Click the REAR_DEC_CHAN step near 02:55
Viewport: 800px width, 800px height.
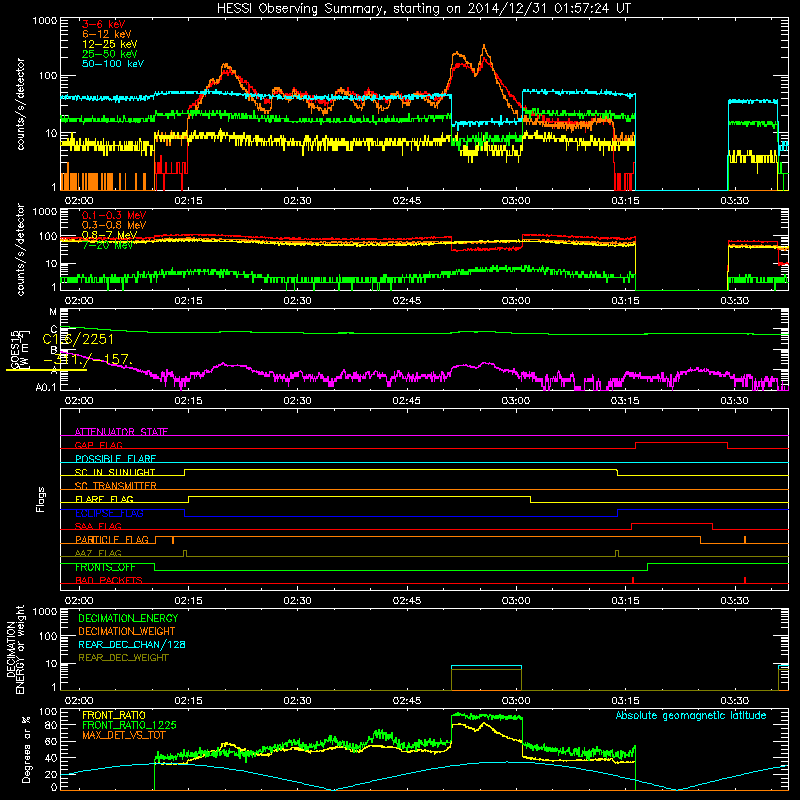486,666
